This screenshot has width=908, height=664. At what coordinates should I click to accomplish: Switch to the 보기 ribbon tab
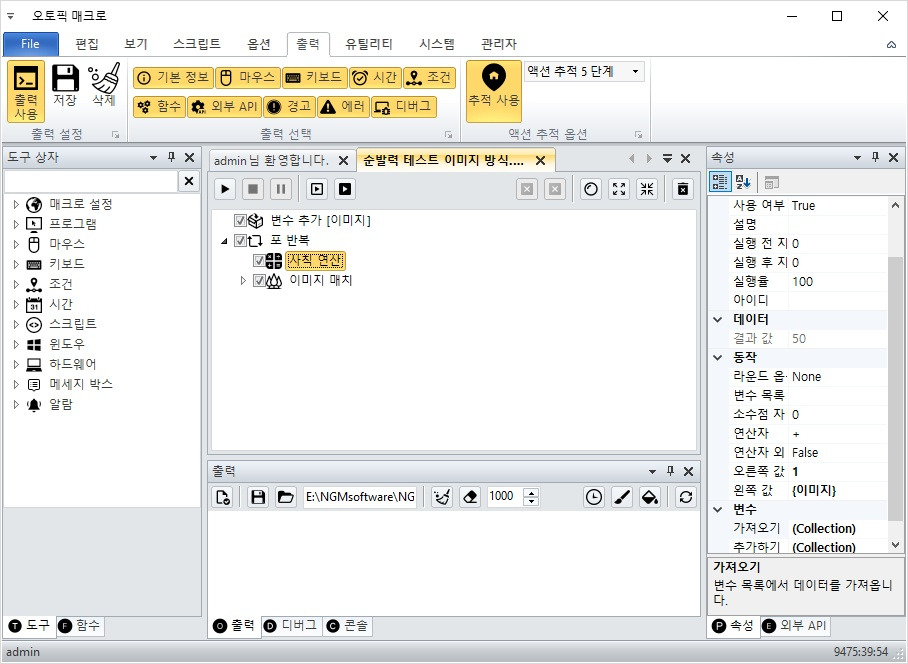[136, 44]
